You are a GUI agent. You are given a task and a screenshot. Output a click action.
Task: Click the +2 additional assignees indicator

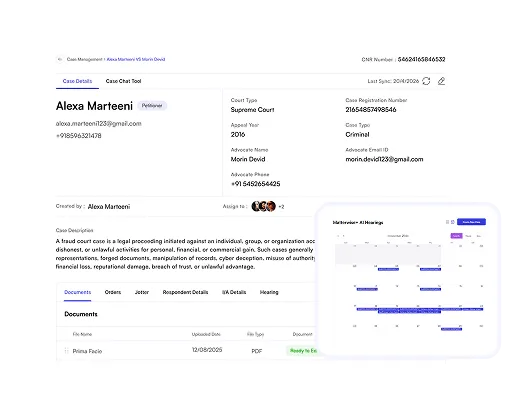click(281, 207)
